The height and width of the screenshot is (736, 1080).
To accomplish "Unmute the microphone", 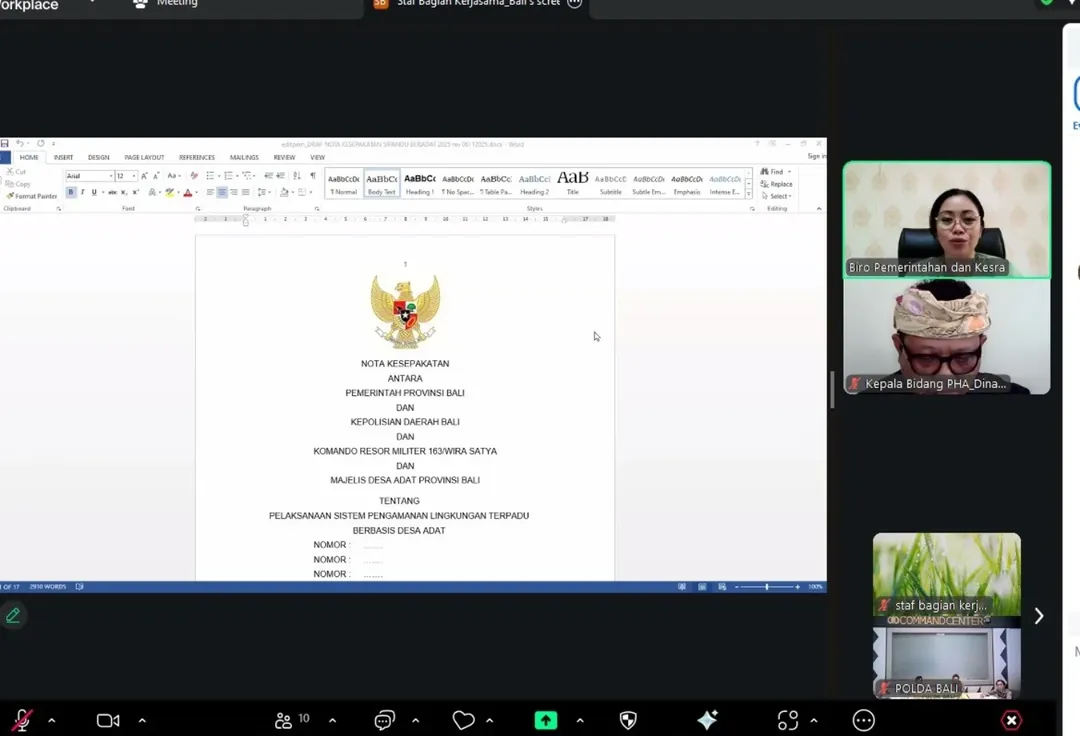I will [x=21, y=720].
